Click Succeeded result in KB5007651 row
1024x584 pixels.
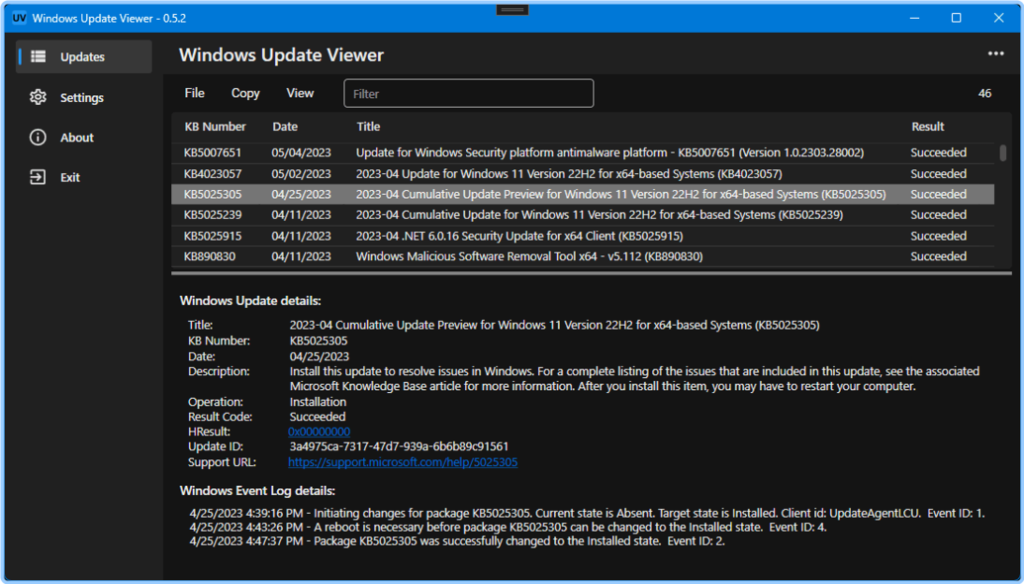pos(938,153)
